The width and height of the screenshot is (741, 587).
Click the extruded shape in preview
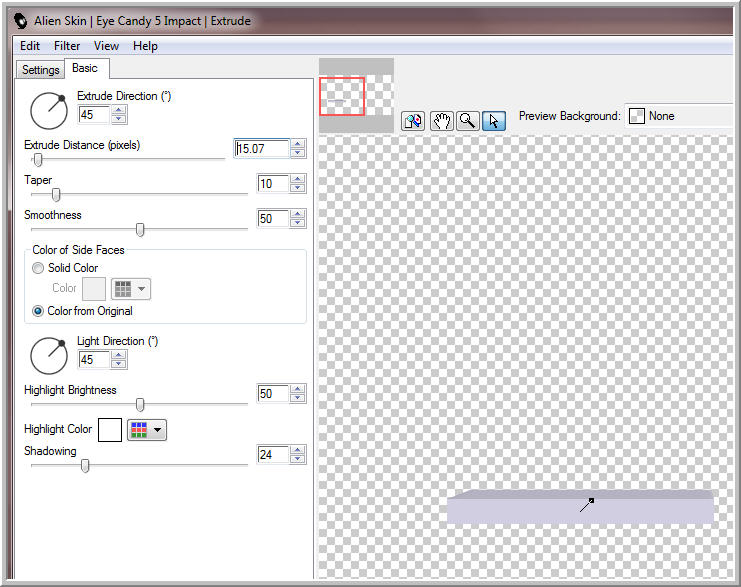click(580, 507)
